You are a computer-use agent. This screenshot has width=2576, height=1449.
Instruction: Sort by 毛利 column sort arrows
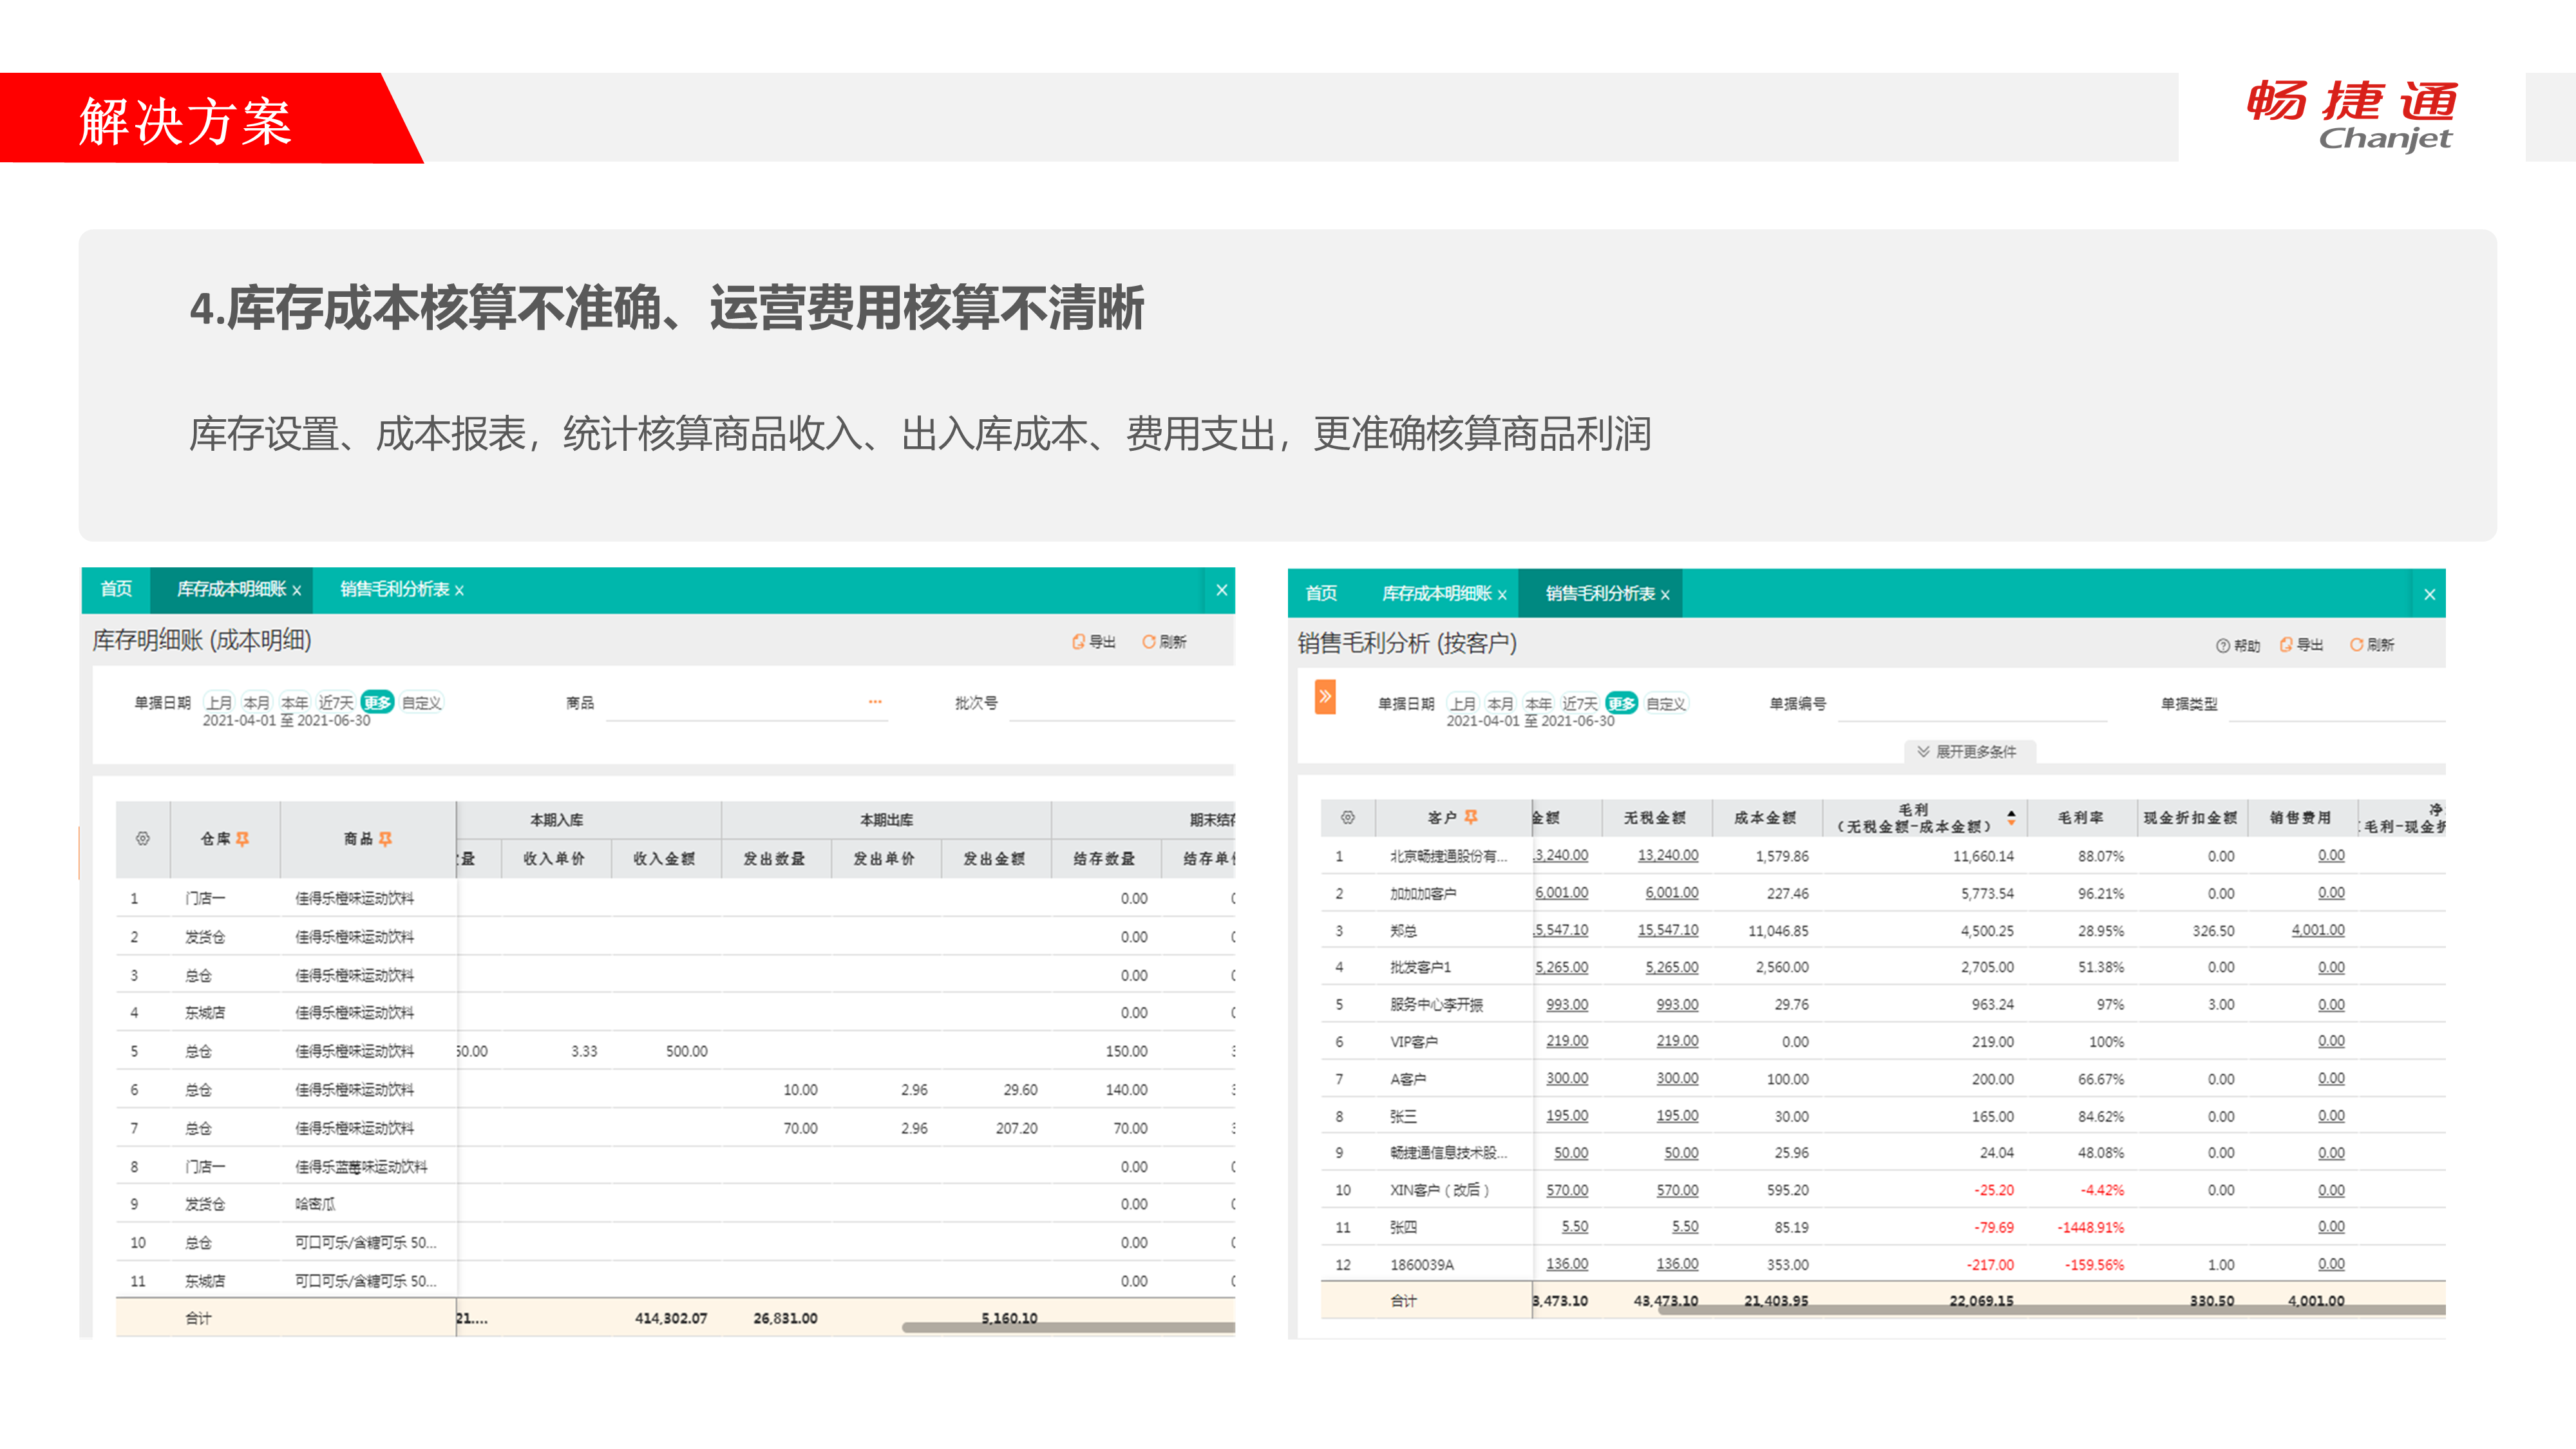[x=2011, y=819]
